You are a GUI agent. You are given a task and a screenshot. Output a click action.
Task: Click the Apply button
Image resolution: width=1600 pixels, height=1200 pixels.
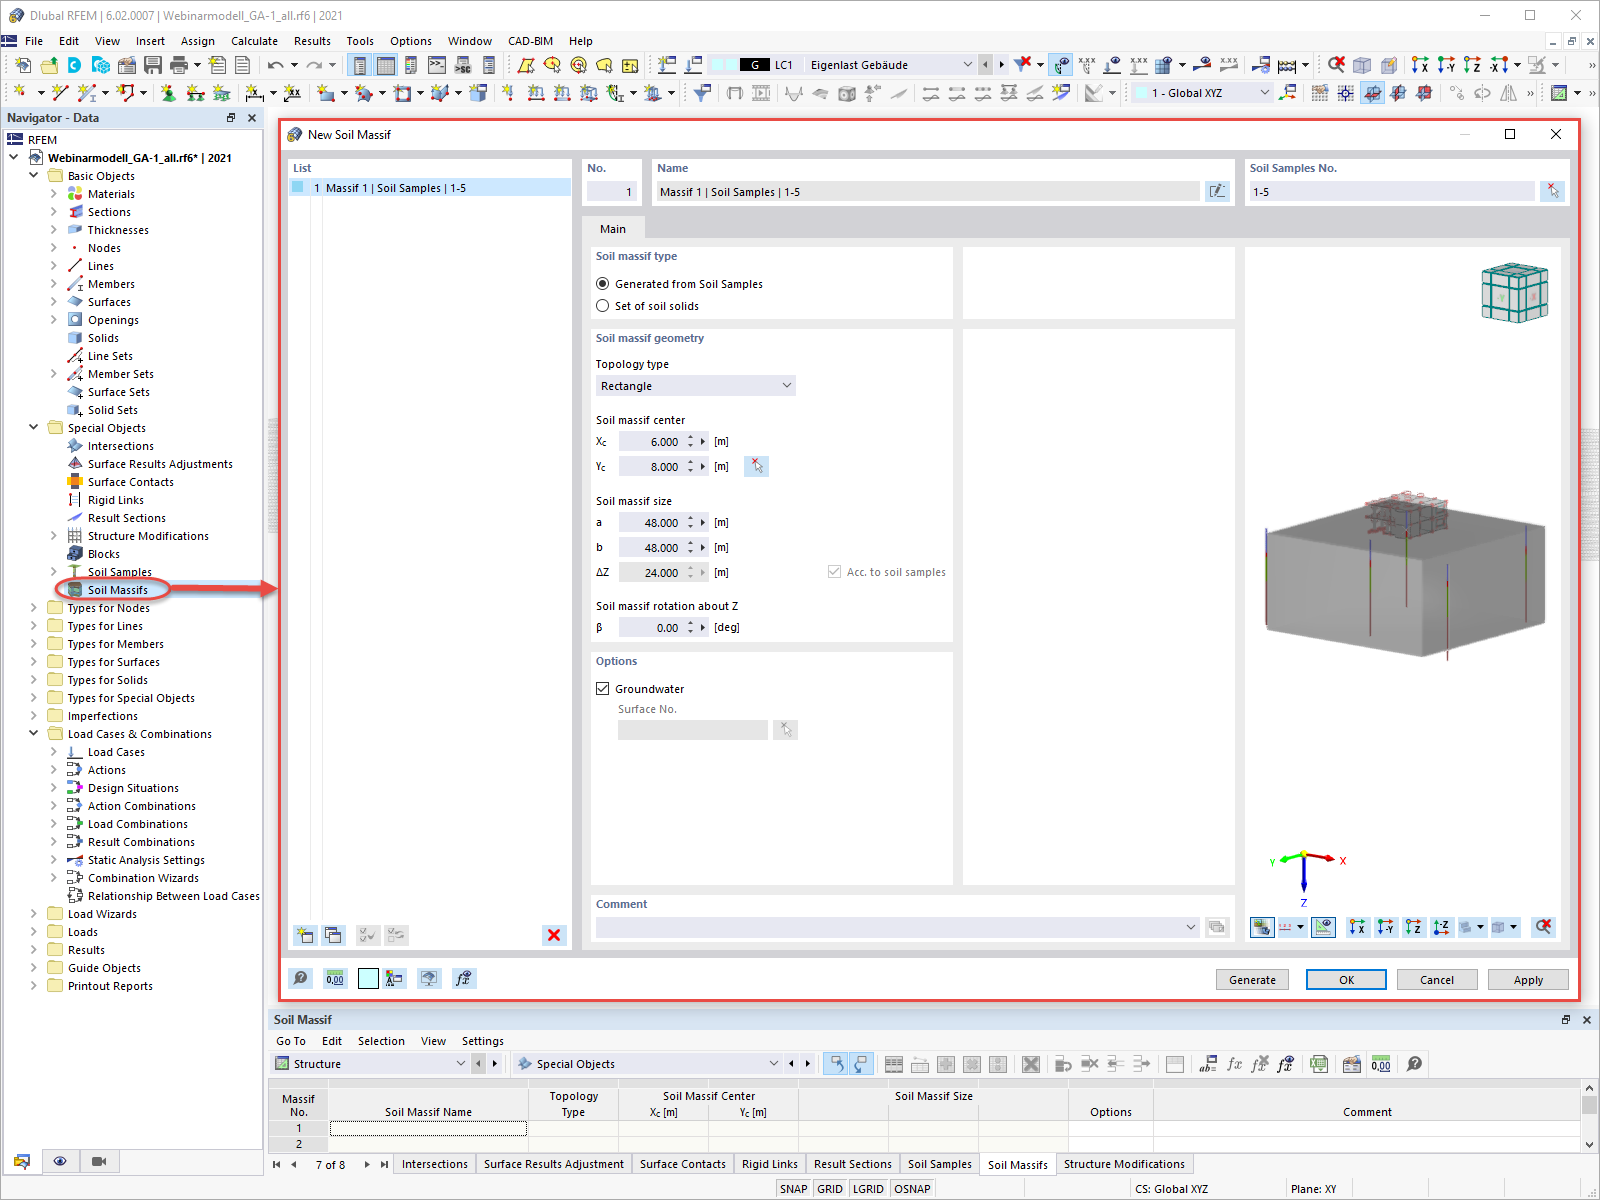tap(1528, 980)
